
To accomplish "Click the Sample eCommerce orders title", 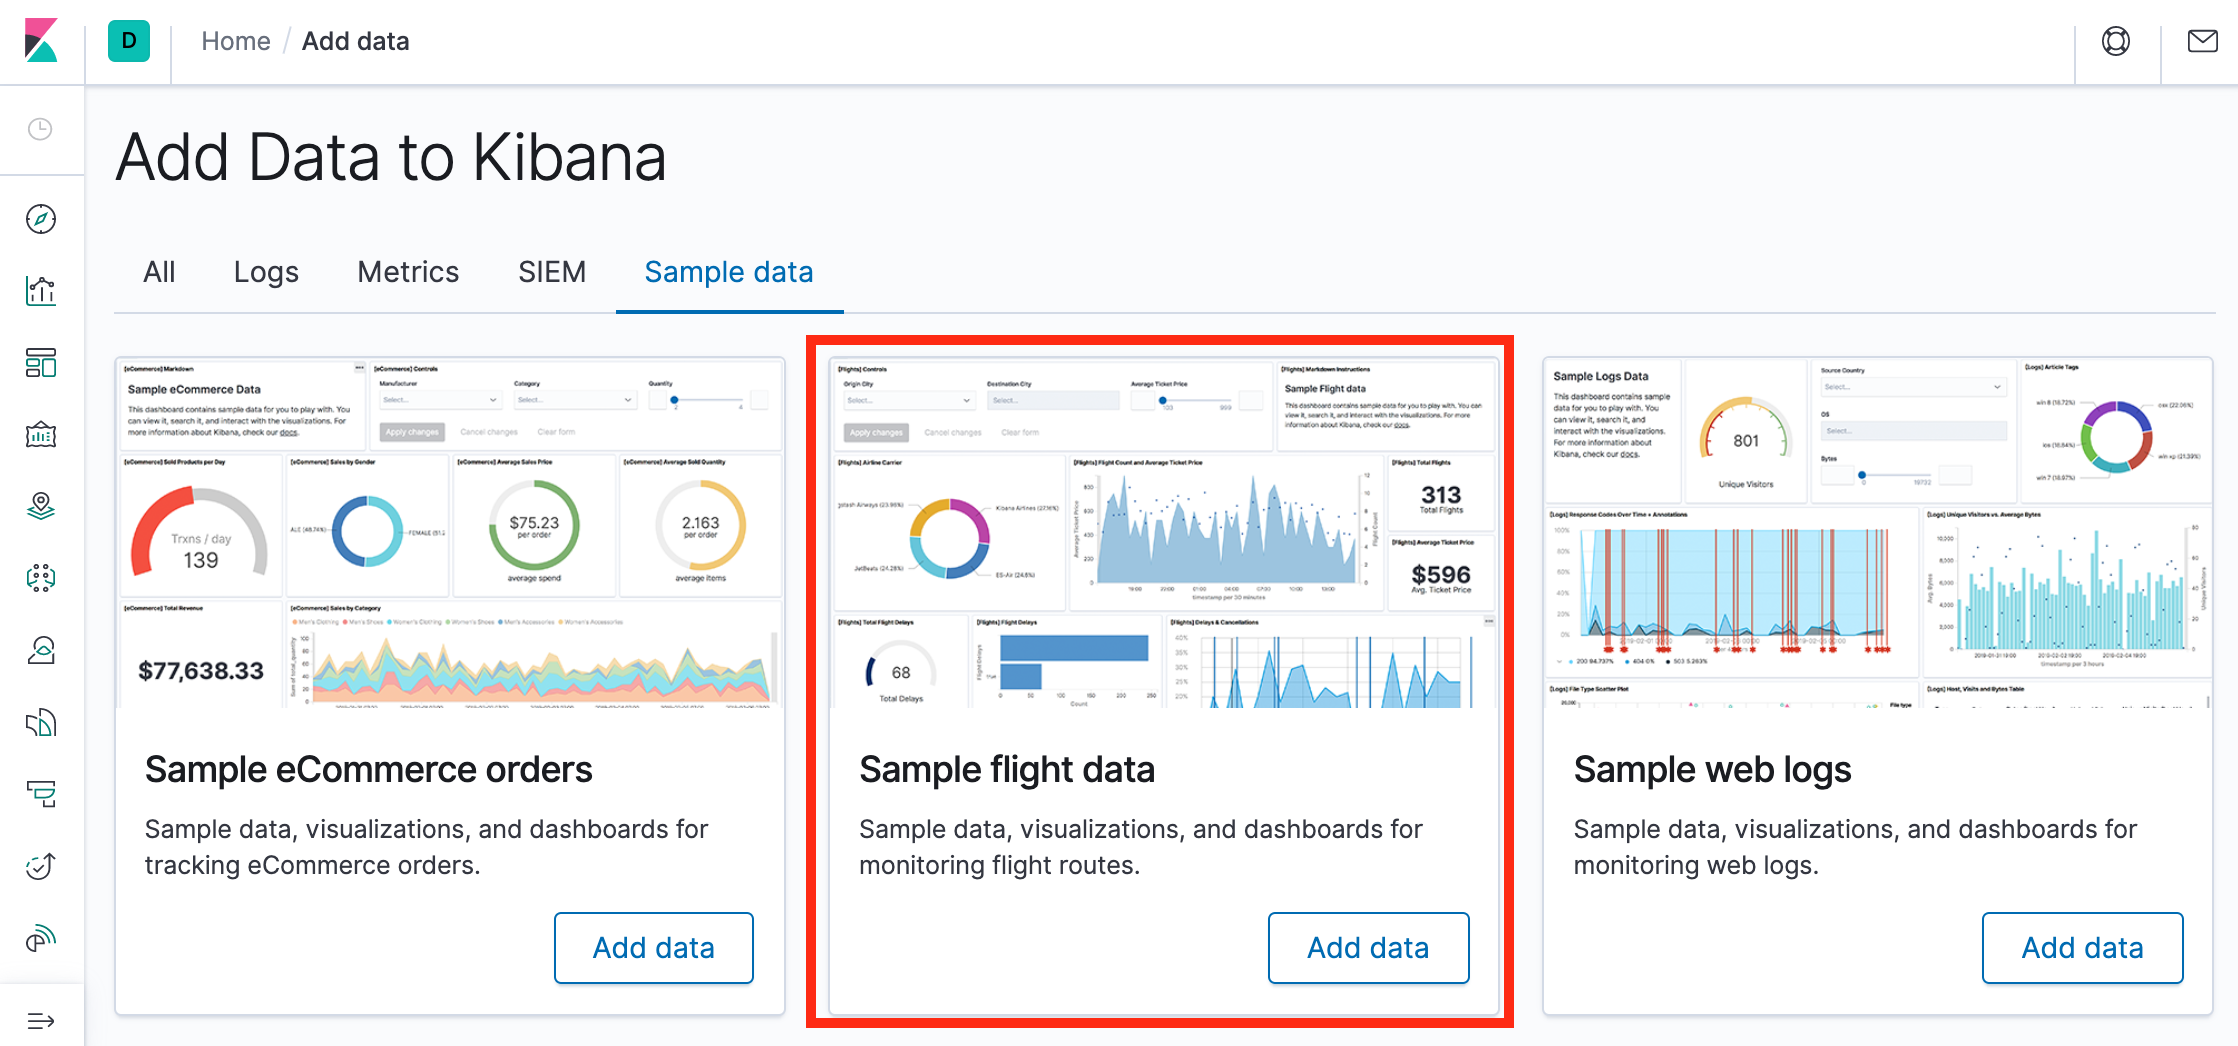I will point(368,770).
